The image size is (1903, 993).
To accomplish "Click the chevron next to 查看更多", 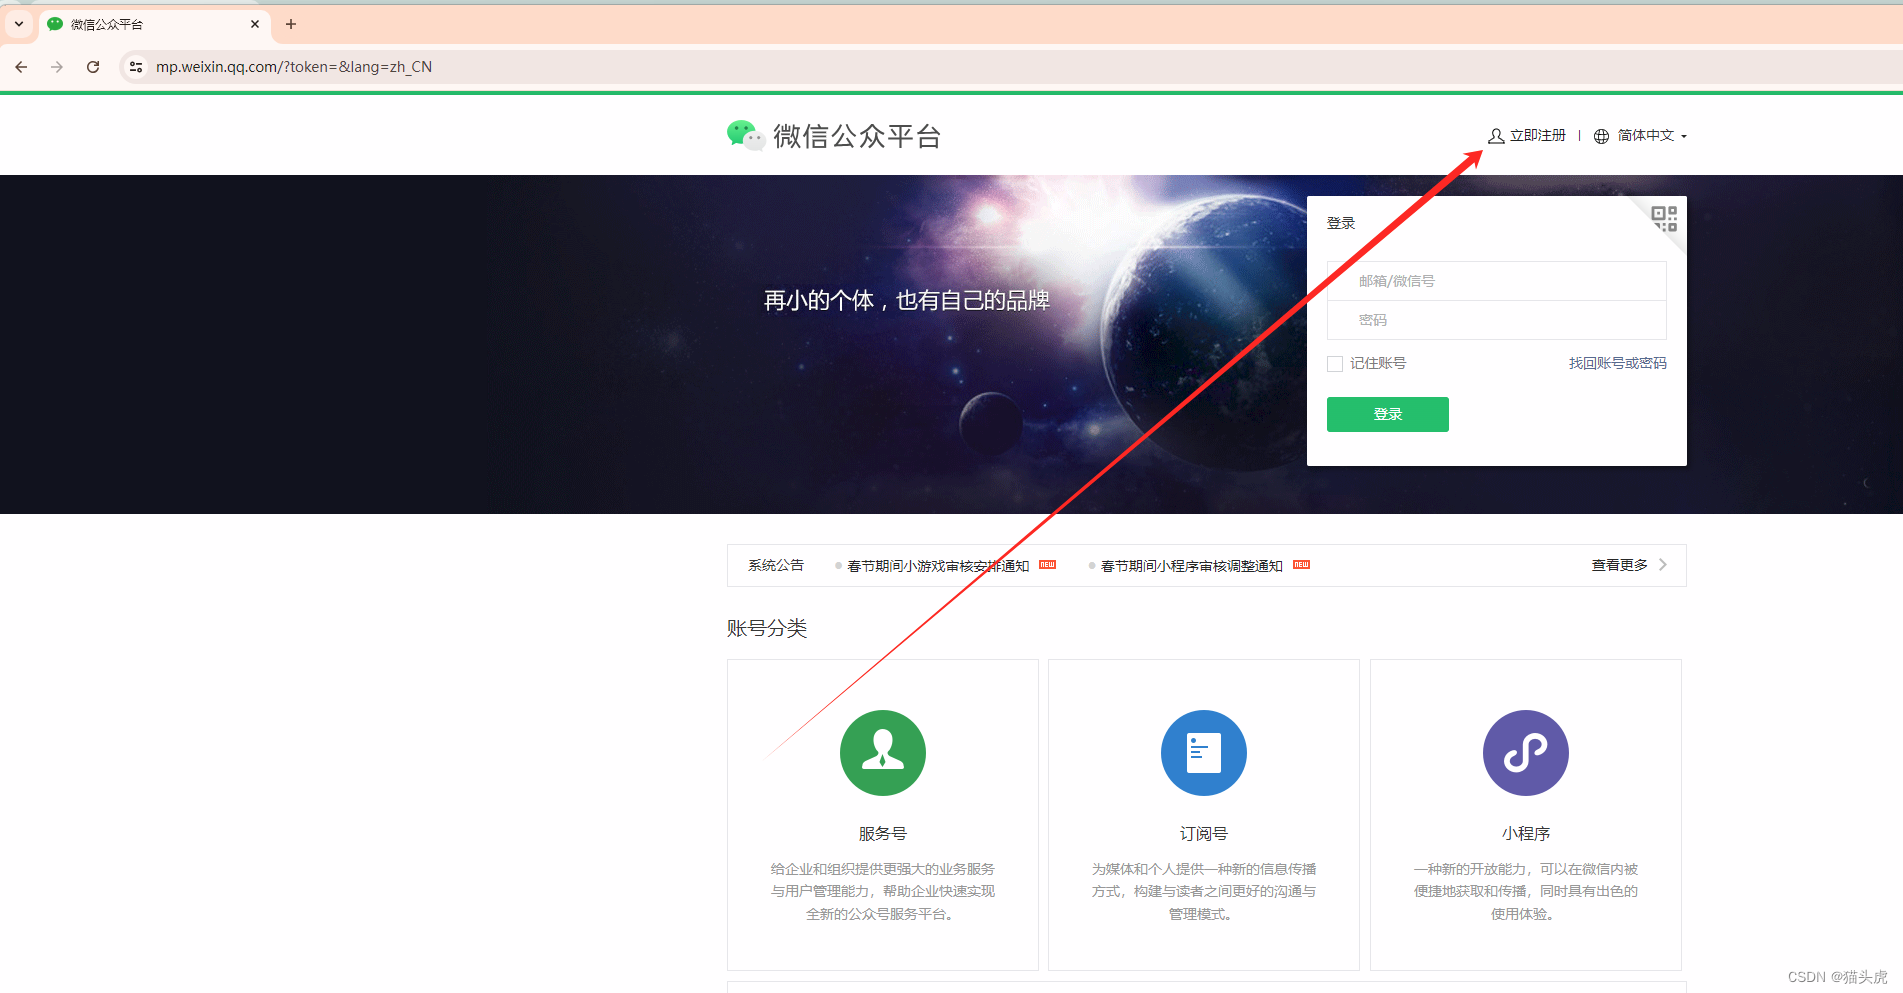I will click(1663, 565).
